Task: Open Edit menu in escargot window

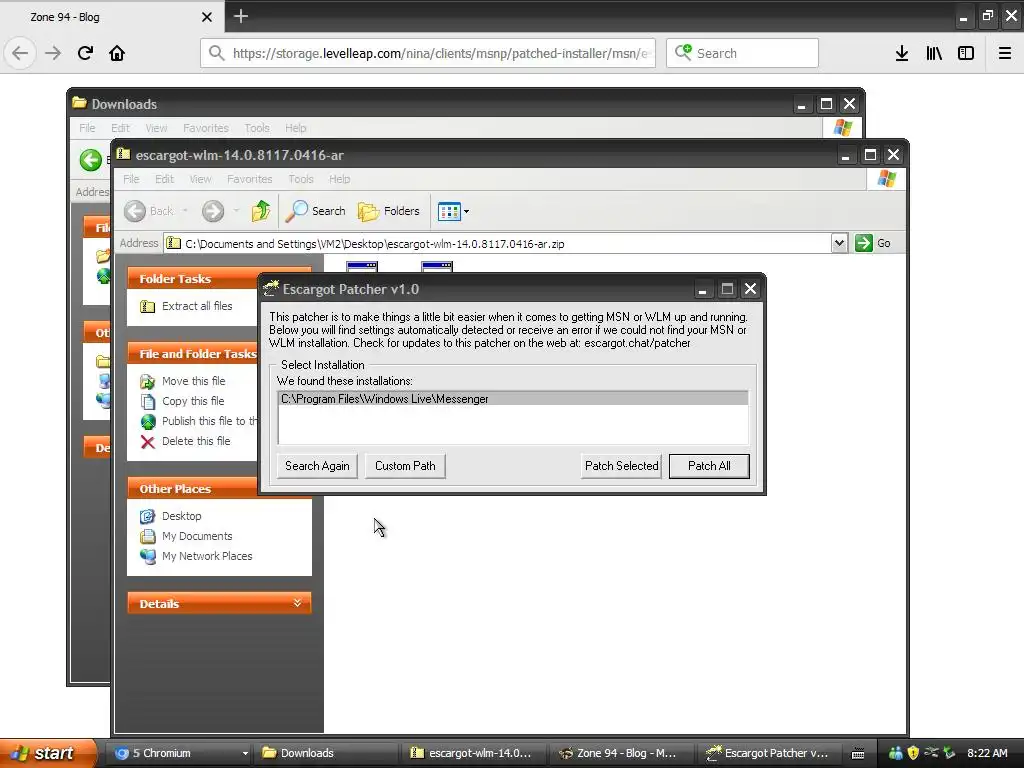Action: 164,179
